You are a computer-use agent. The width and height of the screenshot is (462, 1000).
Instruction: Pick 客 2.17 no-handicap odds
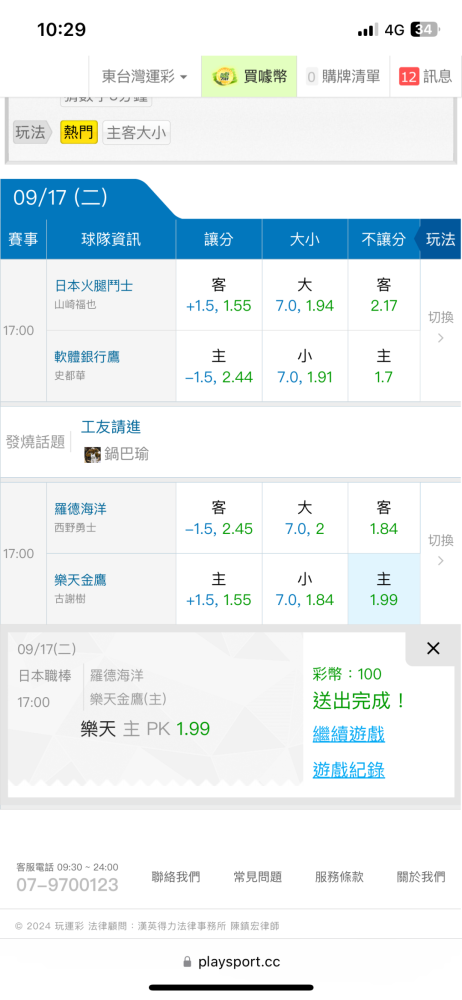384,295
